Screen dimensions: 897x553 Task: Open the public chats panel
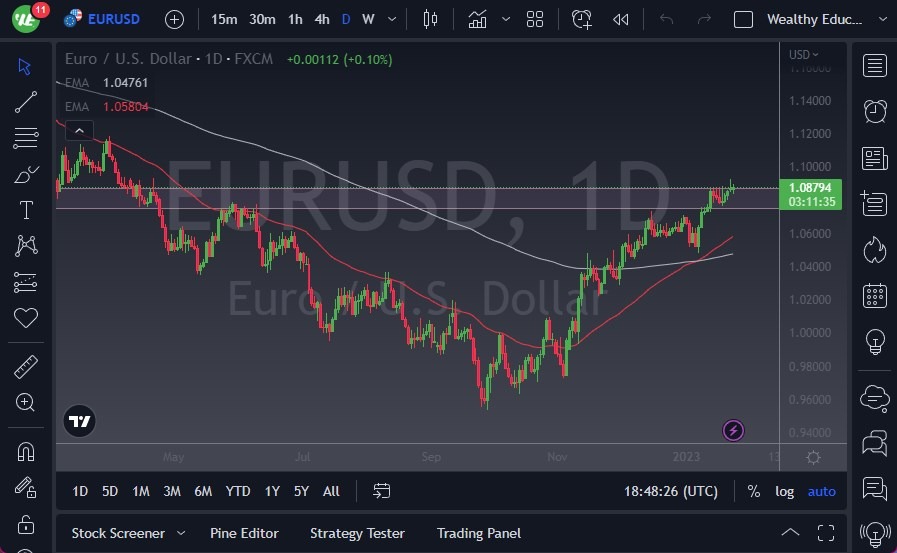coord(875,397)
